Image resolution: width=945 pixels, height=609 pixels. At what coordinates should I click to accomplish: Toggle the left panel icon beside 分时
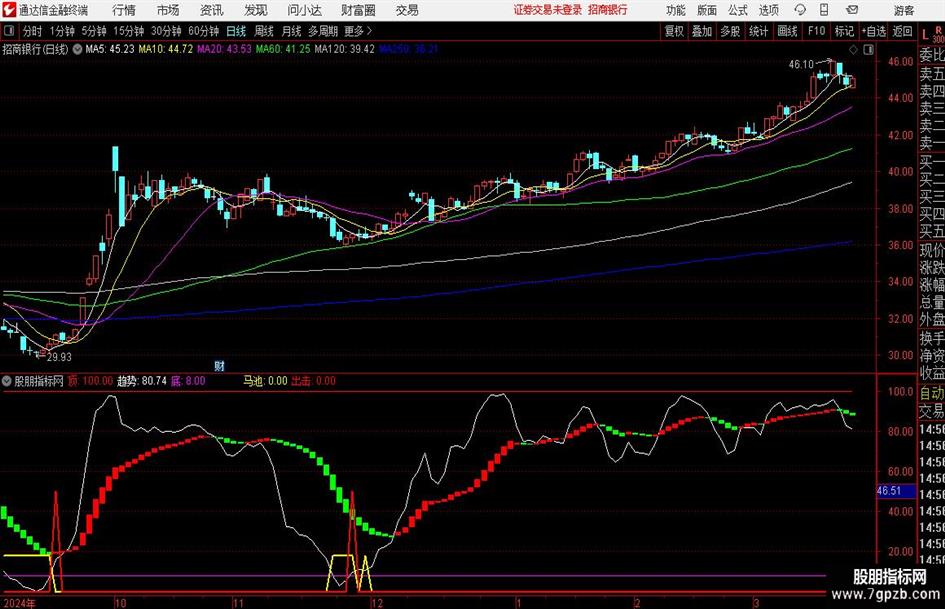[x=9, y=31]
